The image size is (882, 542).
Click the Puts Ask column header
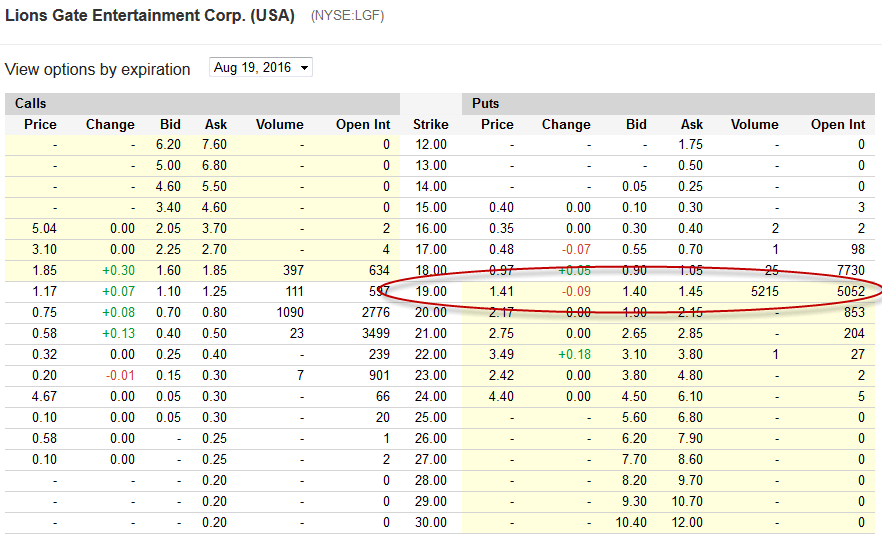click(x=692, y=124)
